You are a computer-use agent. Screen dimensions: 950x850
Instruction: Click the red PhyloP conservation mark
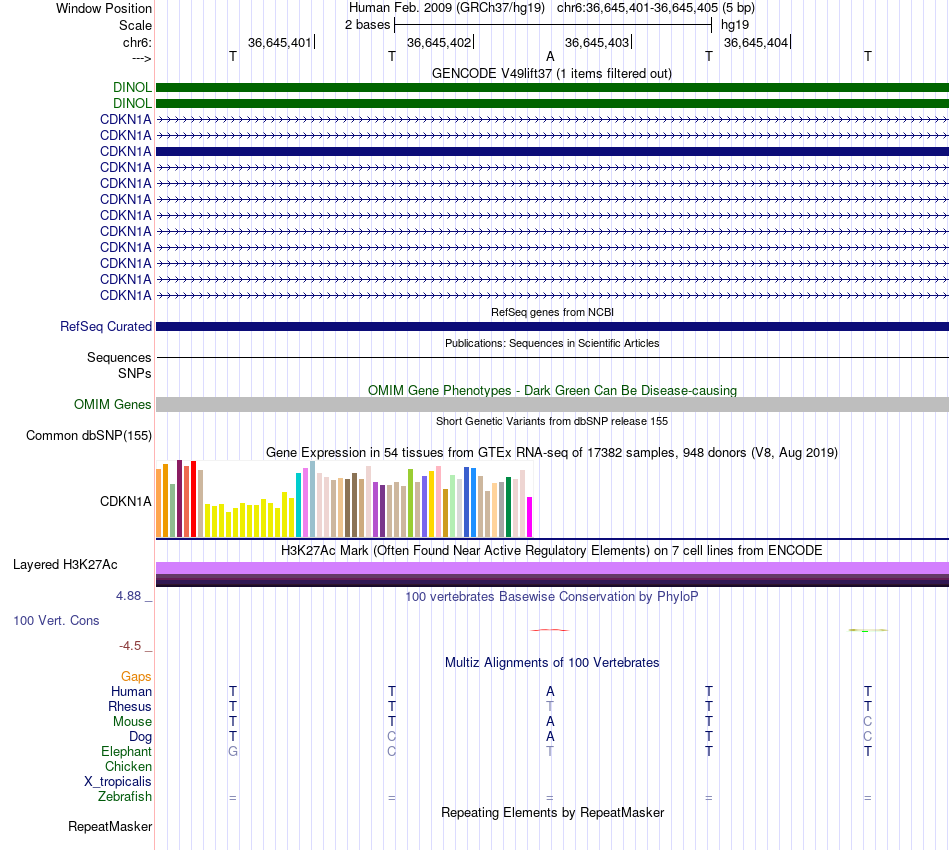point(550,630)
